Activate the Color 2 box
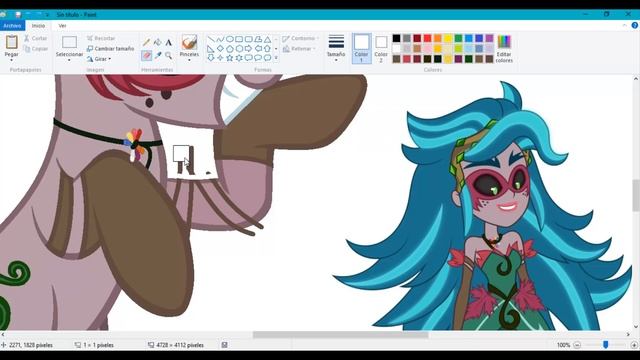This screenshot has height=360, width=640. (381, 49)
